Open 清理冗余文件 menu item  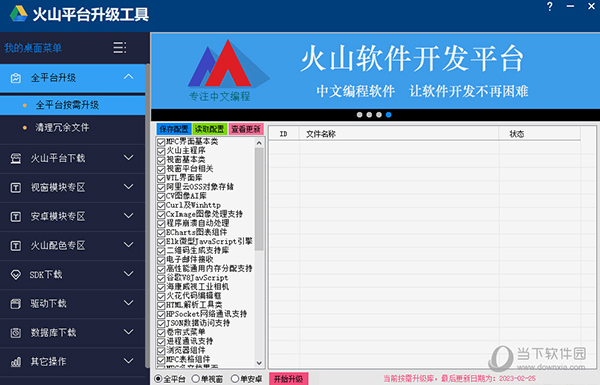point(72,127)
